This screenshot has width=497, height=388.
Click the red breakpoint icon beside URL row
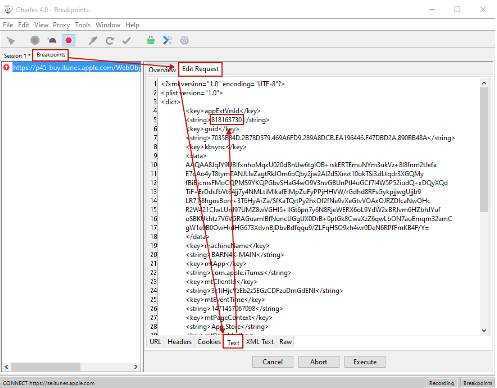[x=6, y=67]
